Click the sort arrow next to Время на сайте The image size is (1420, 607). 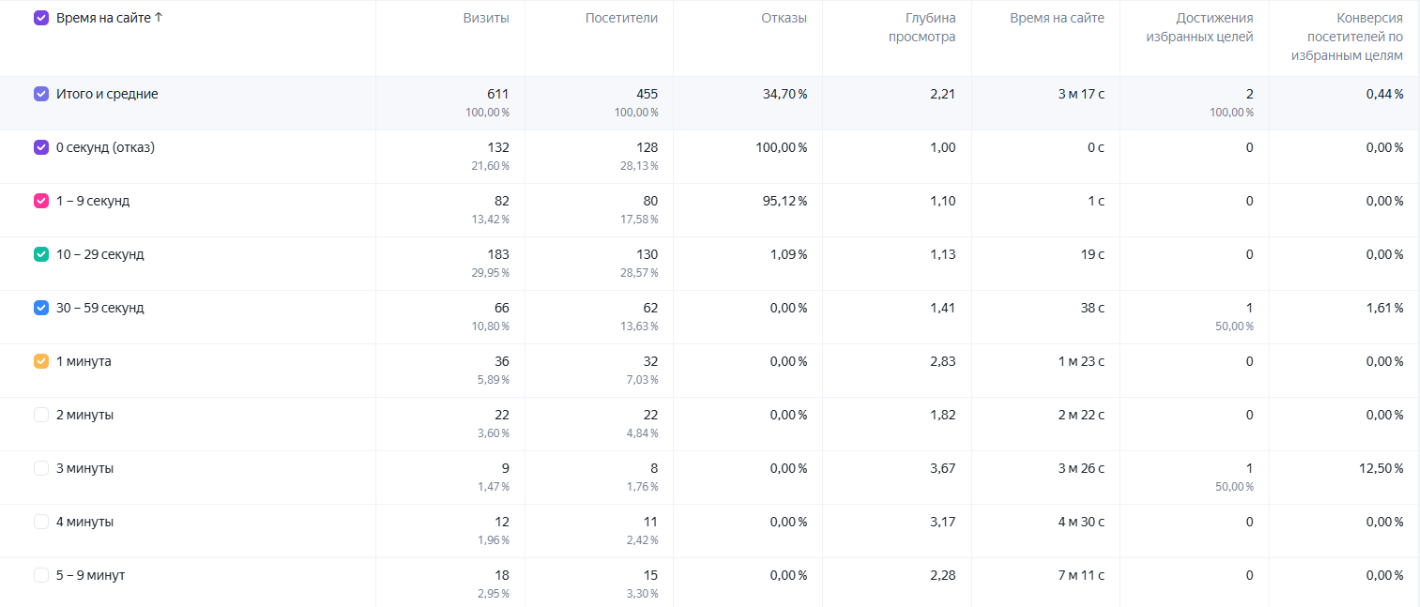159,18
